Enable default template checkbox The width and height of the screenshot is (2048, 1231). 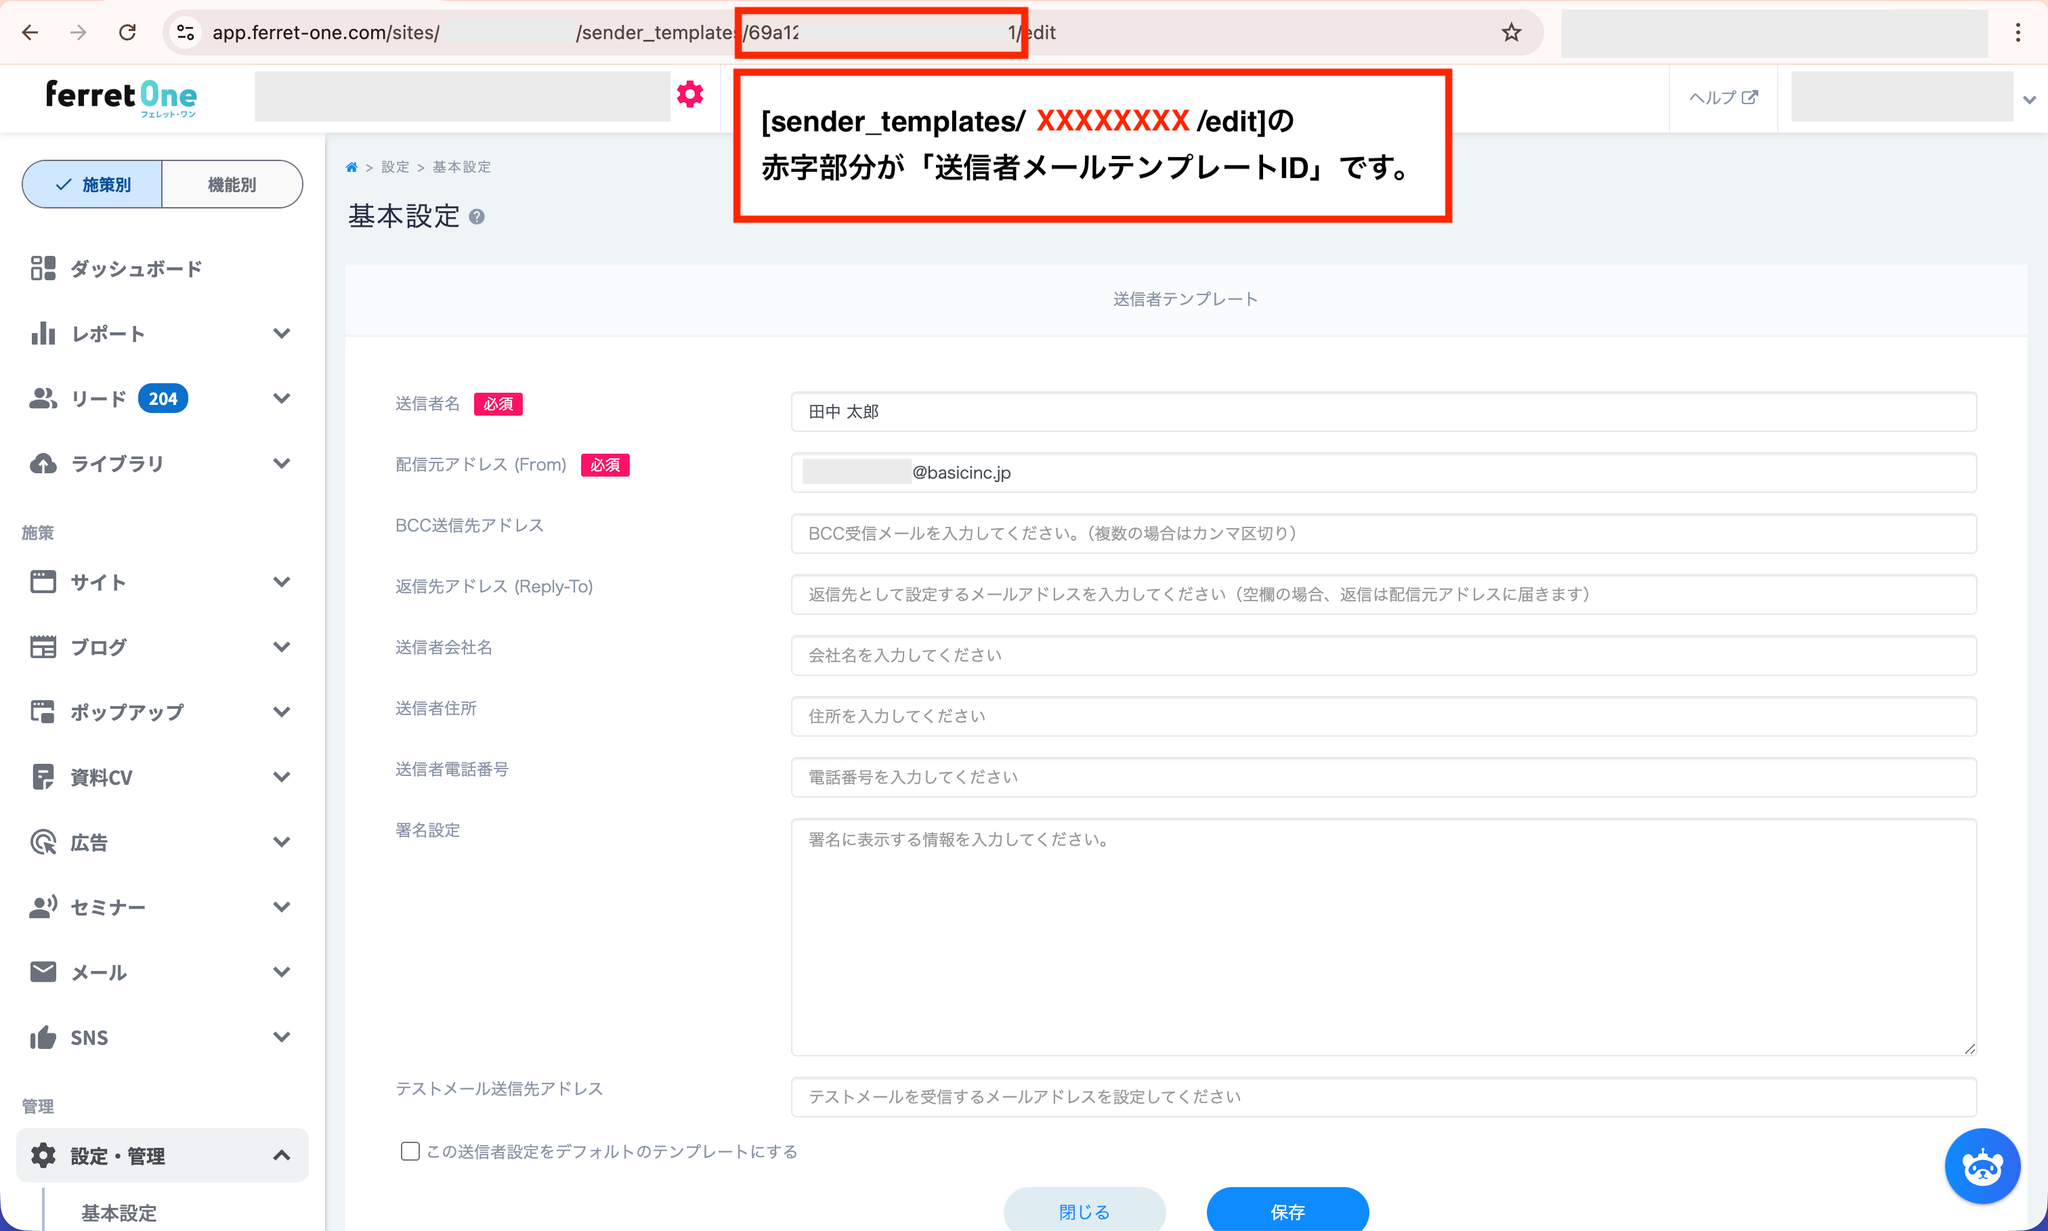(x=410, y=1151)
